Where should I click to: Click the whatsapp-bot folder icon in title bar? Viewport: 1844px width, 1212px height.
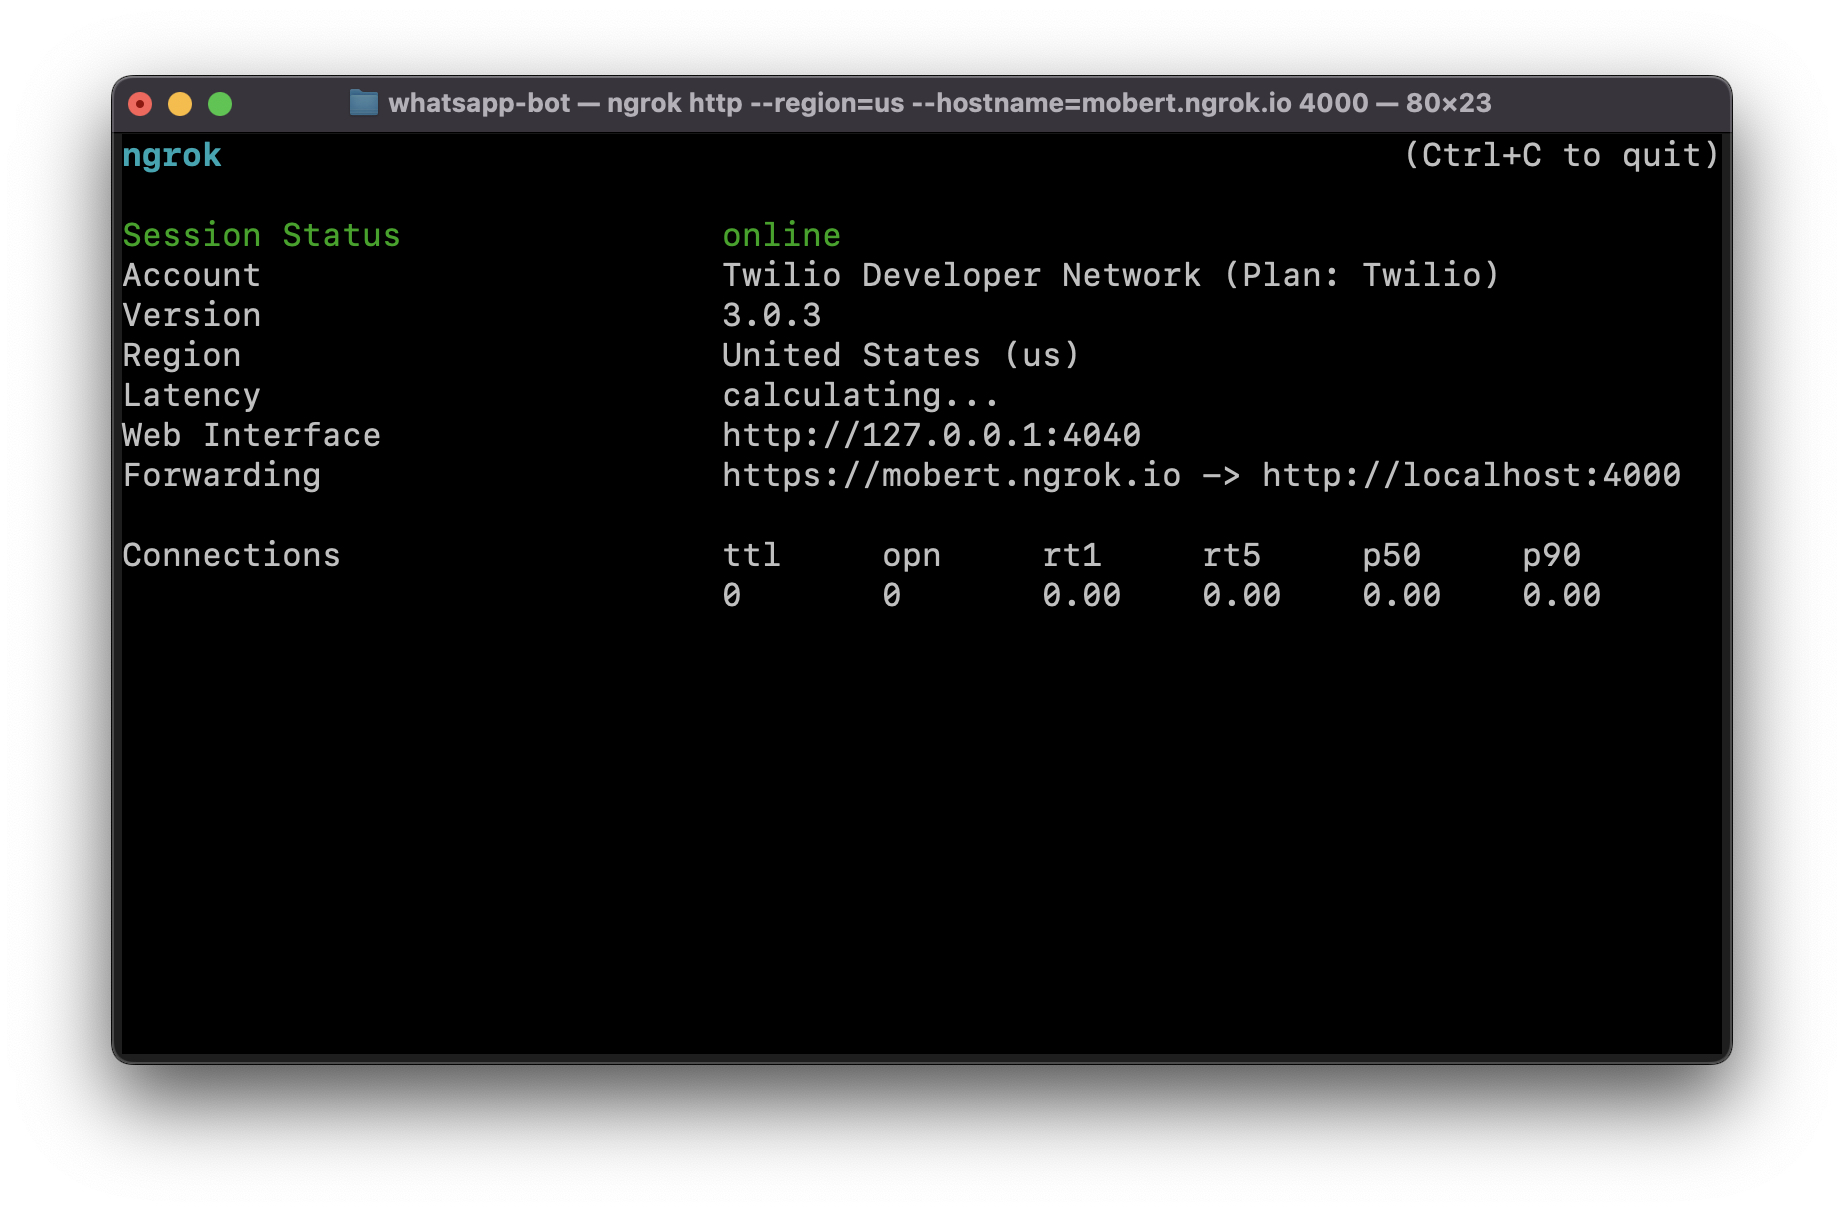pyautogui.click(x=363, y=103)
